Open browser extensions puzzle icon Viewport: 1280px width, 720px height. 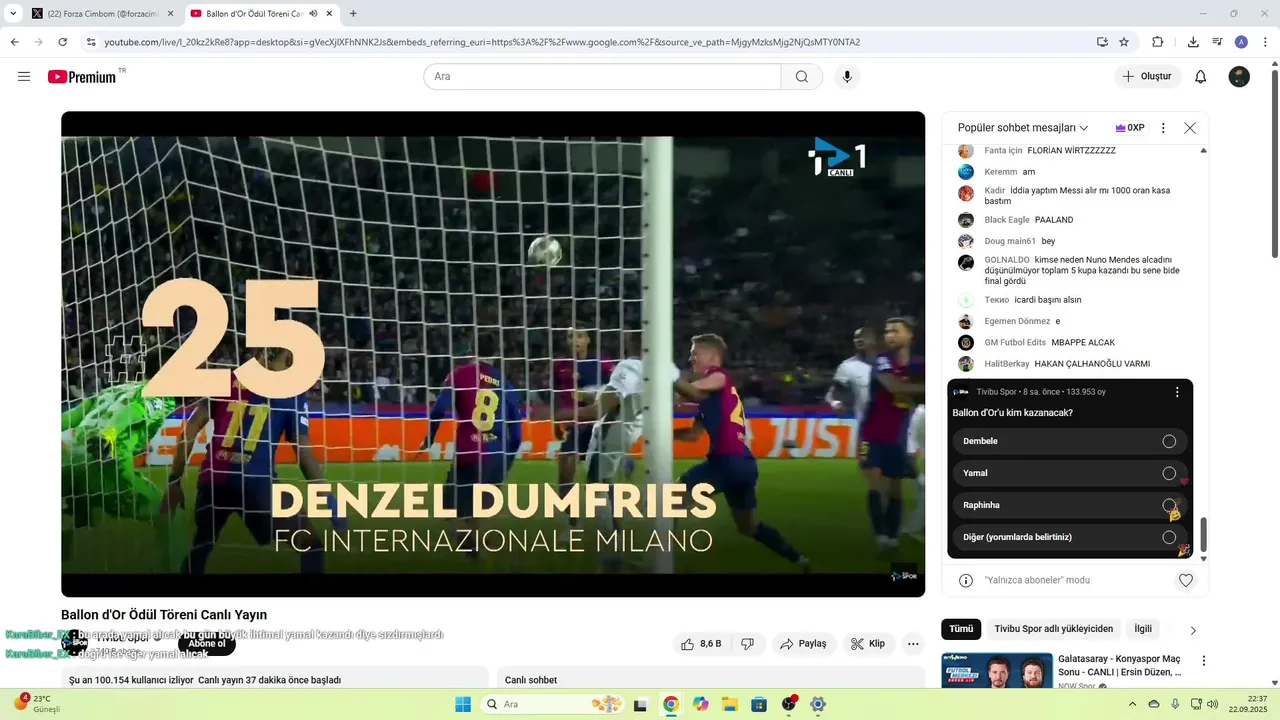[1158, 42]
